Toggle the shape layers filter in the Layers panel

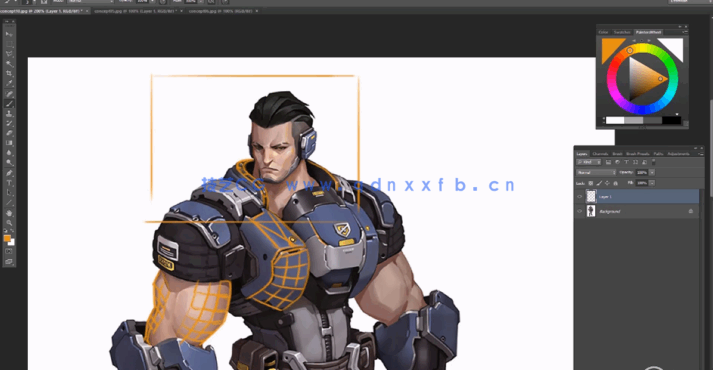635,162
